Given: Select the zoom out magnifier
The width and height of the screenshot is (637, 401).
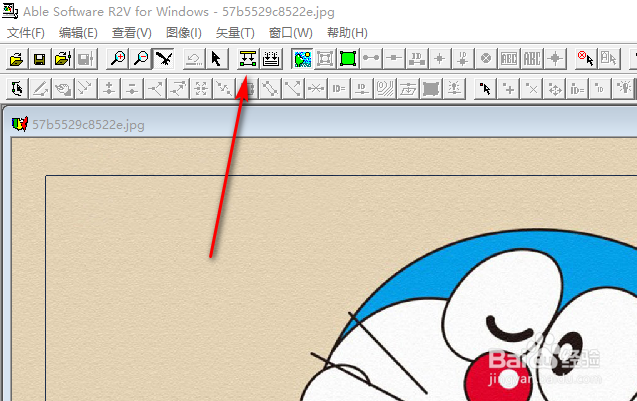Looking at the screenshot, I should click(x=141, y=59).
